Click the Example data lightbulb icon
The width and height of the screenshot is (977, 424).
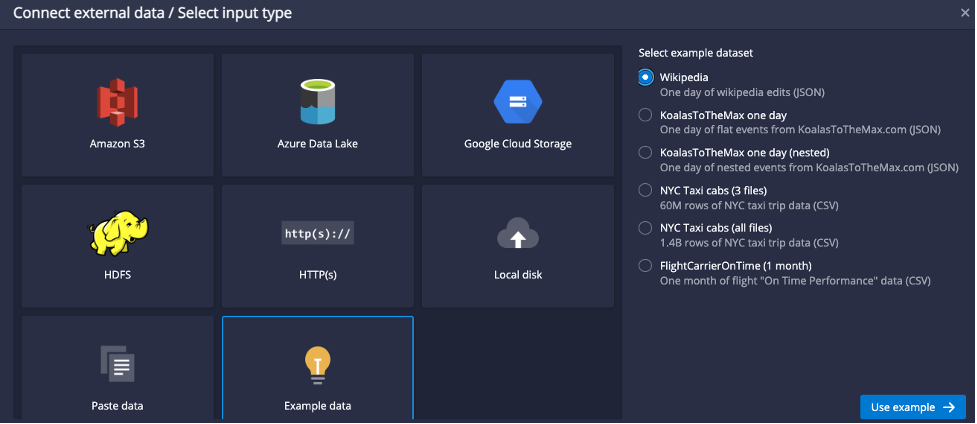[x=318, y=365]
